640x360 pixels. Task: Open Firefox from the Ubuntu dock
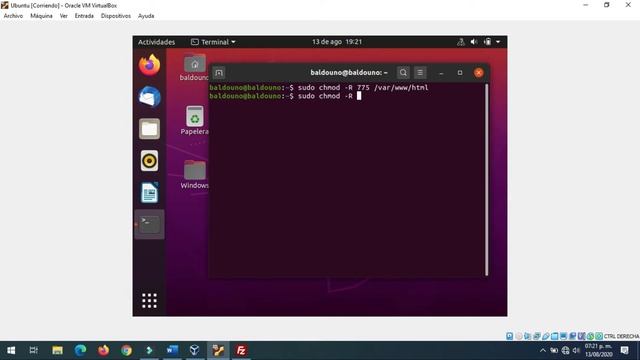coord(149,65)
